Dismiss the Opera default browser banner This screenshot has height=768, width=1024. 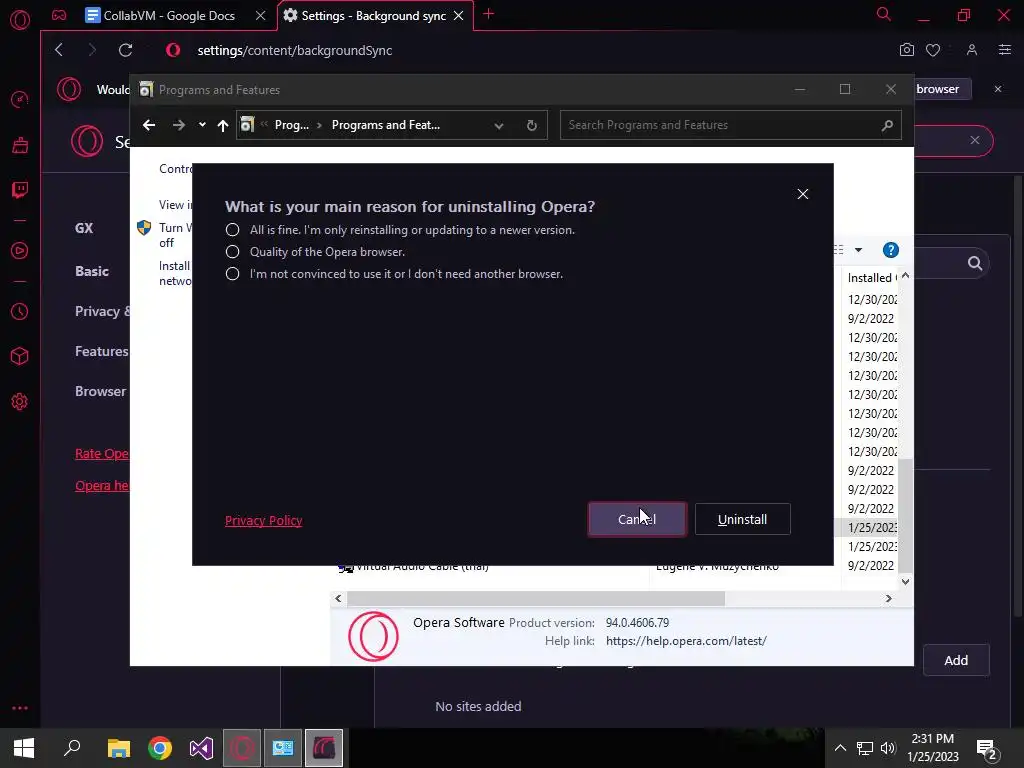click(998, 89)
